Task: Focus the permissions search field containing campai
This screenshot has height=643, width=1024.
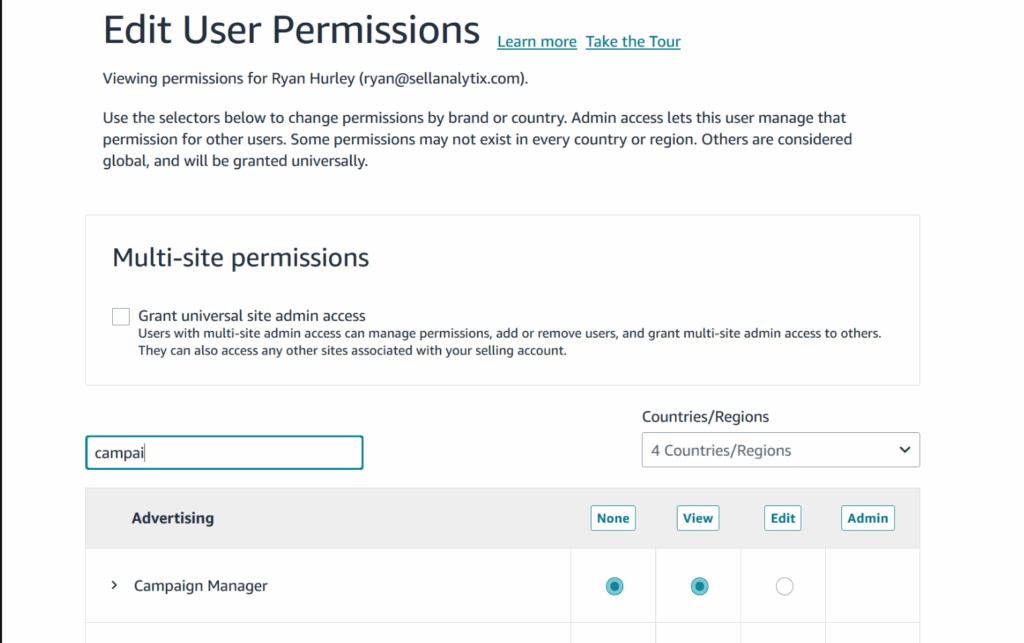Action: tap(224, 453)
